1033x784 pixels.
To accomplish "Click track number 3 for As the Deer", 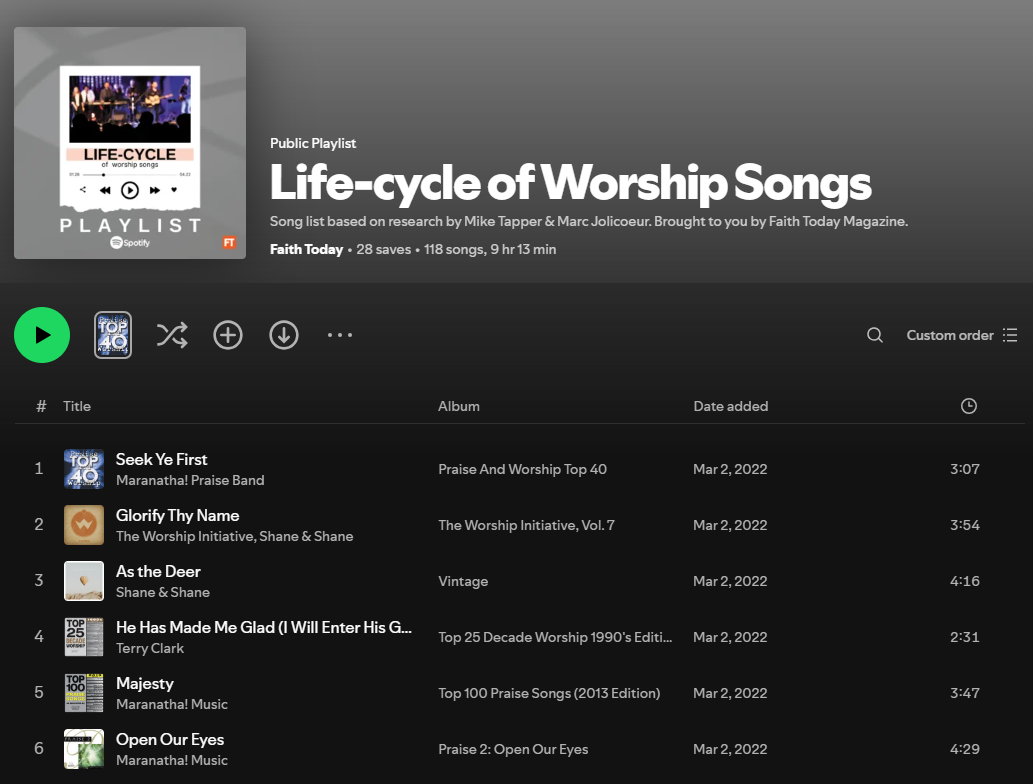I will 39,580.
